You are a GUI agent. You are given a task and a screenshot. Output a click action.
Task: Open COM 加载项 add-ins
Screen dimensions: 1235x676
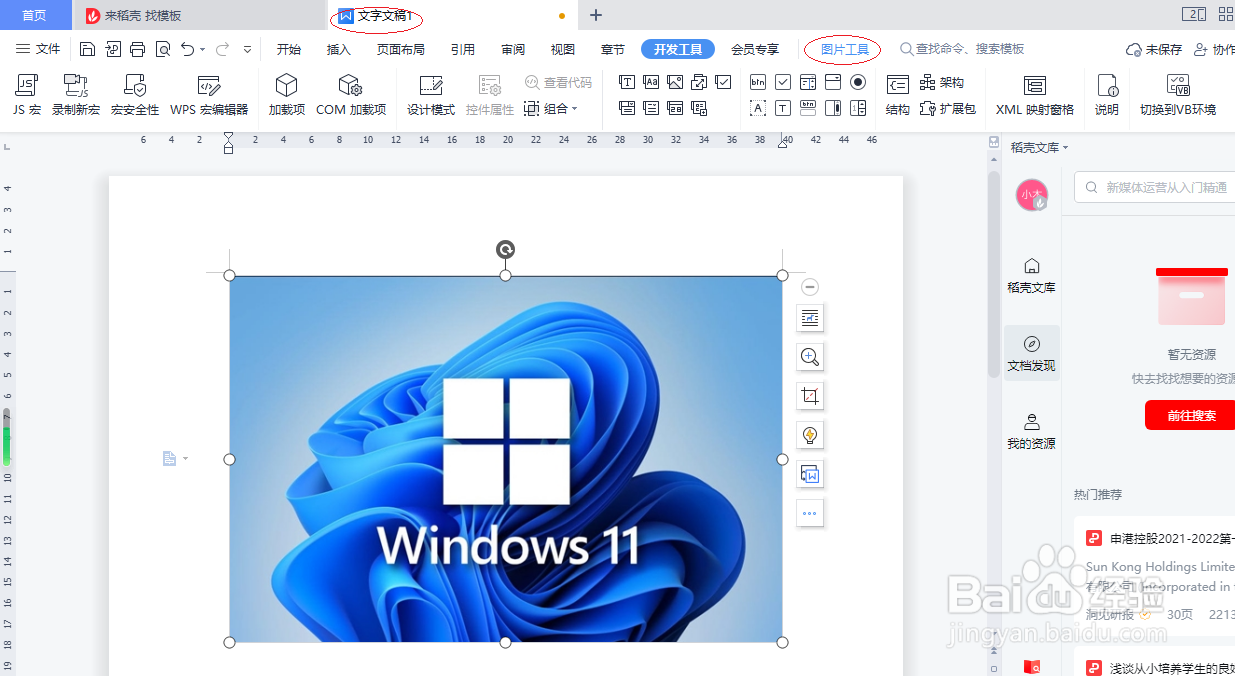[x=351, y=96]
